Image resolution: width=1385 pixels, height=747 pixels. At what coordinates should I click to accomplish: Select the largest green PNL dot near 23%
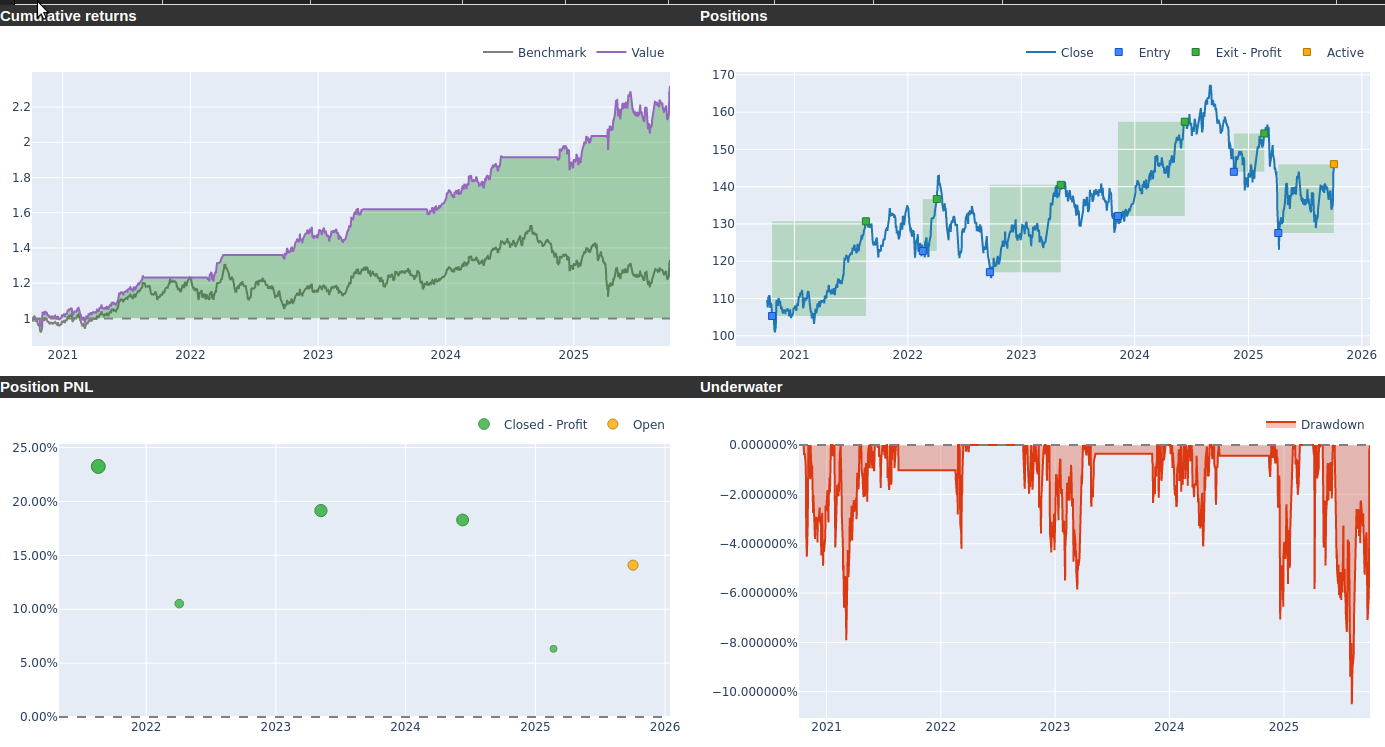98,467
